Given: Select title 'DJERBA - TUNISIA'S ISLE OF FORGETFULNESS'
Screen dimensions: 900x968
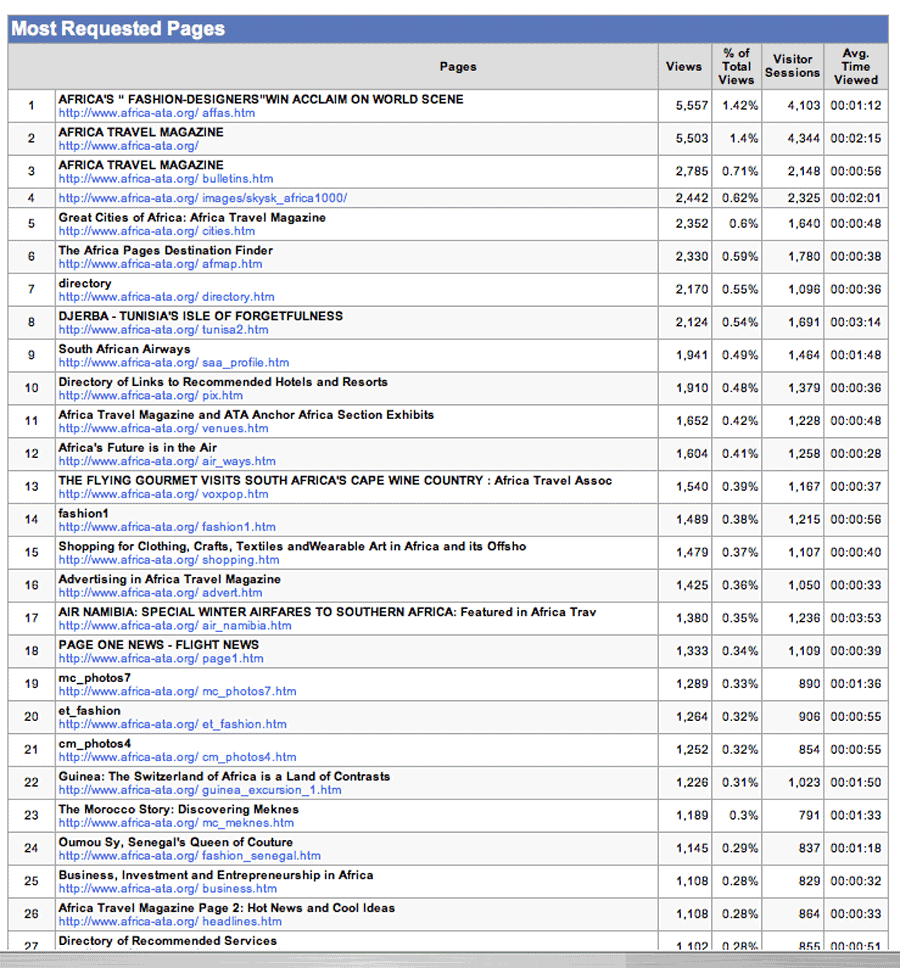Looking at the screenshot, I should [201, 316].
